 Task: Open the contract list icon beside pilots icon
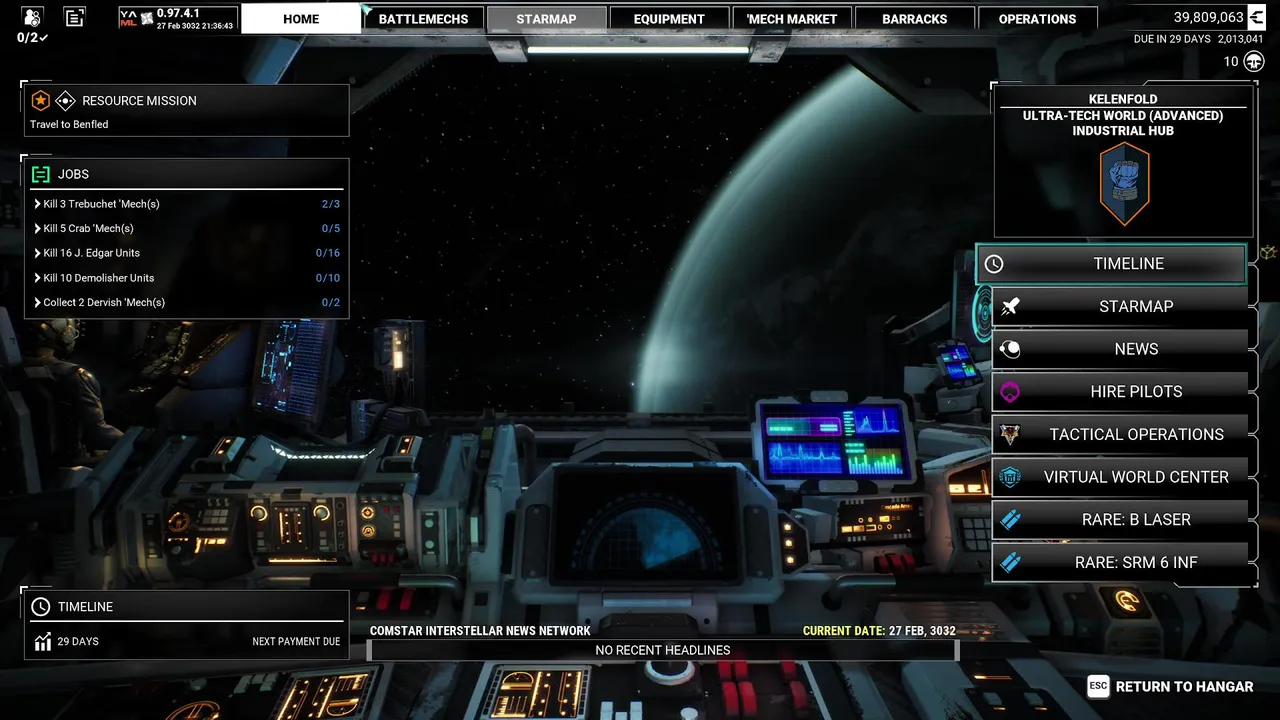tap(74, 16)
